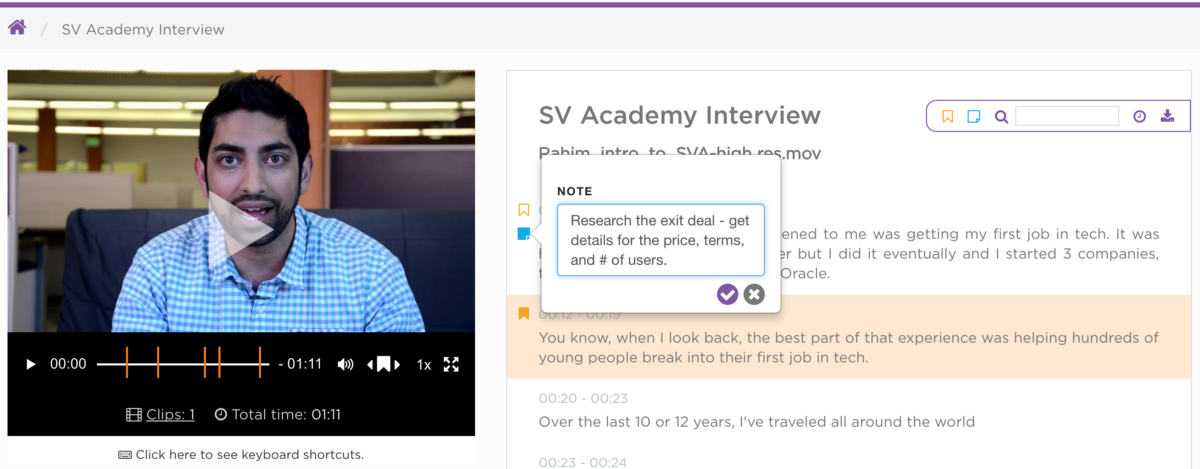
Task: Click the last orange timeline marker
Action: click(260, 363)
